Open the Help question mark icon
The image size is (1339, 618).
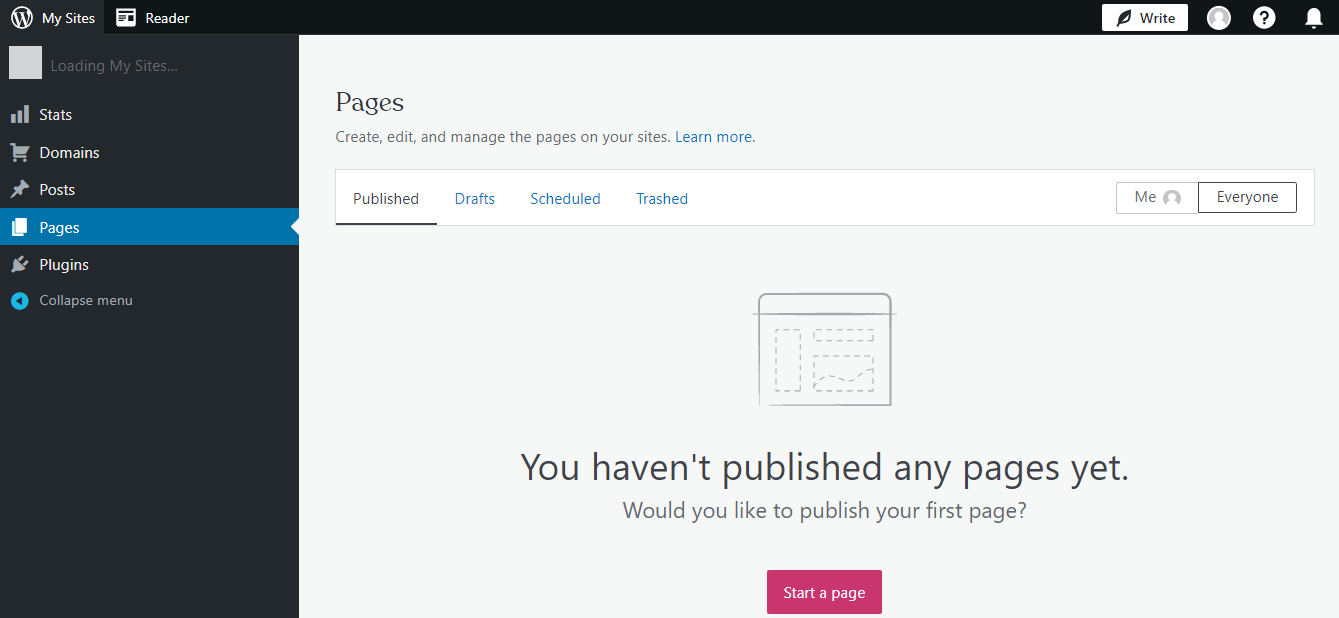[x=1264, y=18]
